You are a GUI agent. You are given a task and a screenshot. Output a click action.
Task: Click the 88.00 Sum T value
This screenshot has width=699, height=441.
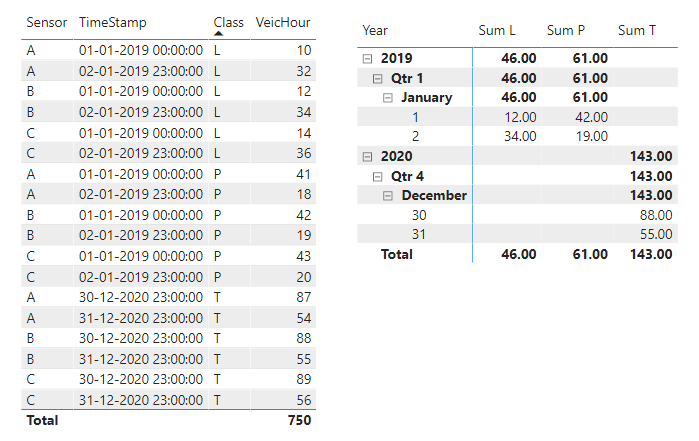(656, 215)
